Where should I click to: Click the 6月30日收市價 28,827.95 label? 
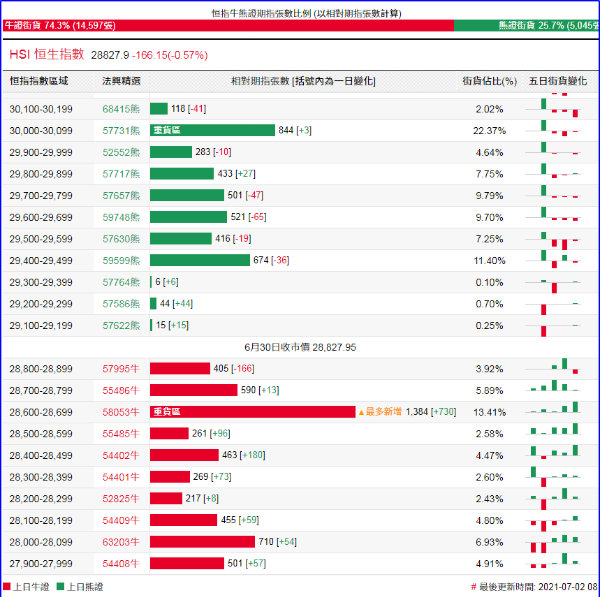click(x=300, y=347)
